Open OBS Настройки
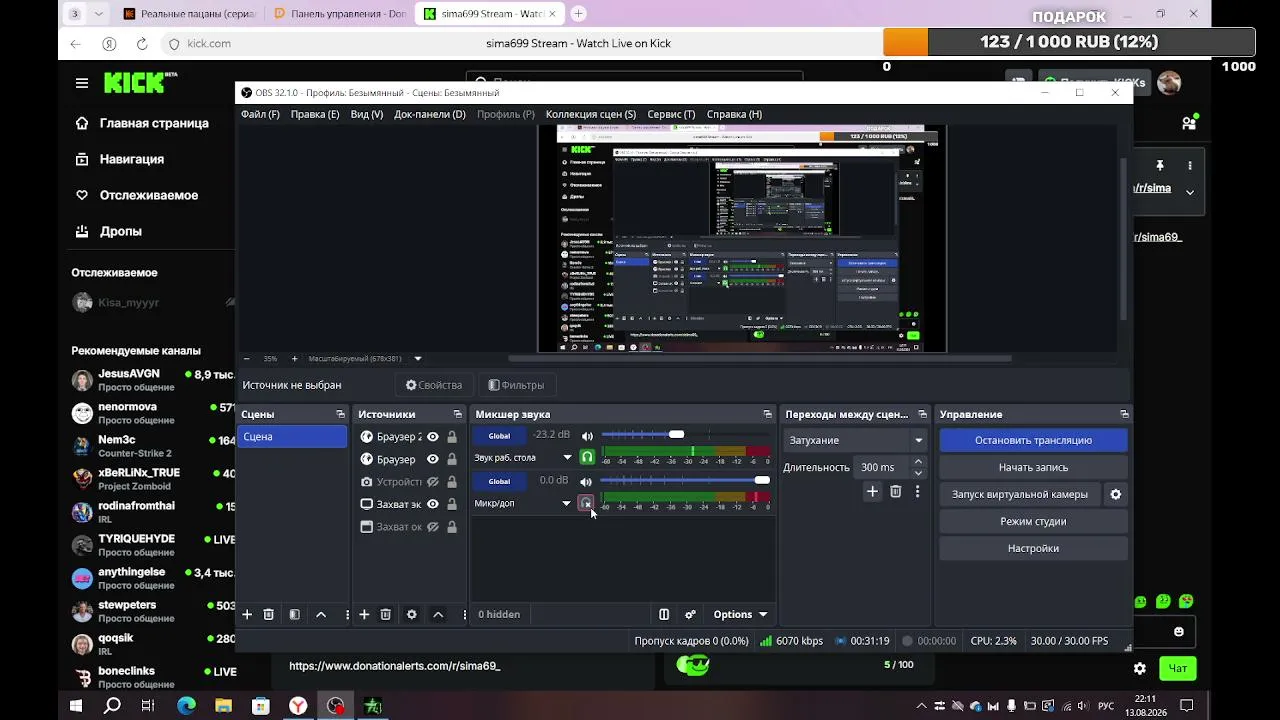Image resolution: width=1280 pixels, height=720 pixels. point(1033,548)
